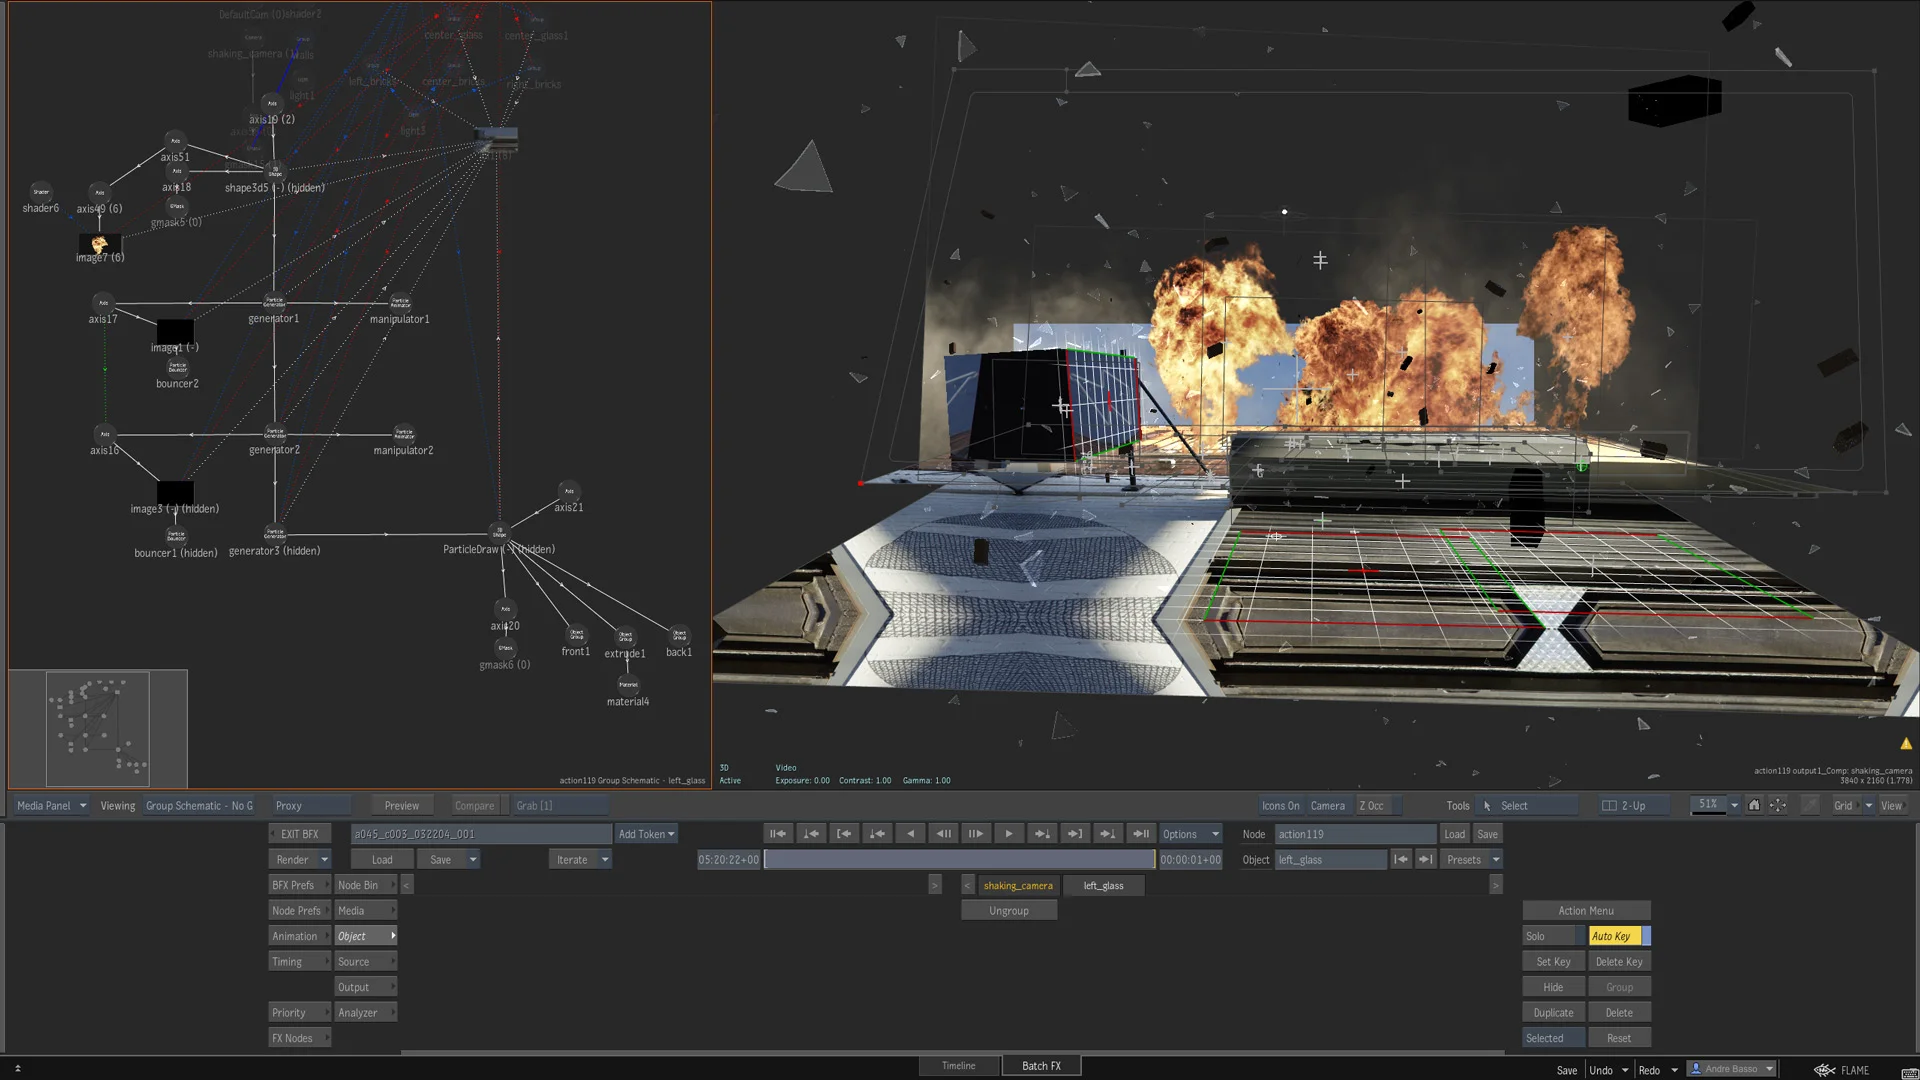Viewport: 1920px width, 1080px height.
Task: Click the play forward button
Action: [1008, 834]
